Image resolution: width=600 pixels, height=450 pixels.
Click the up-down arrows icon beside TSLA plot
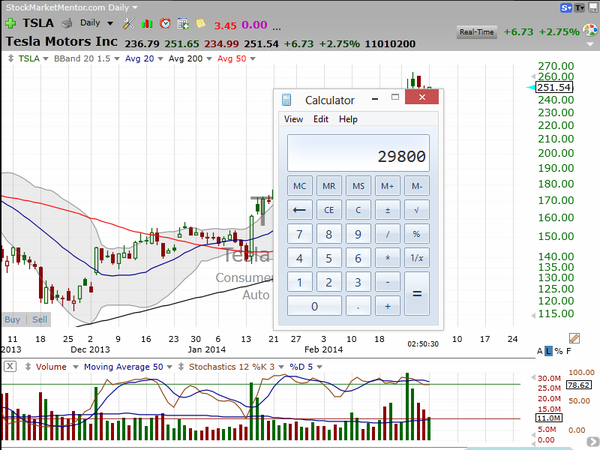pos(11,59)
